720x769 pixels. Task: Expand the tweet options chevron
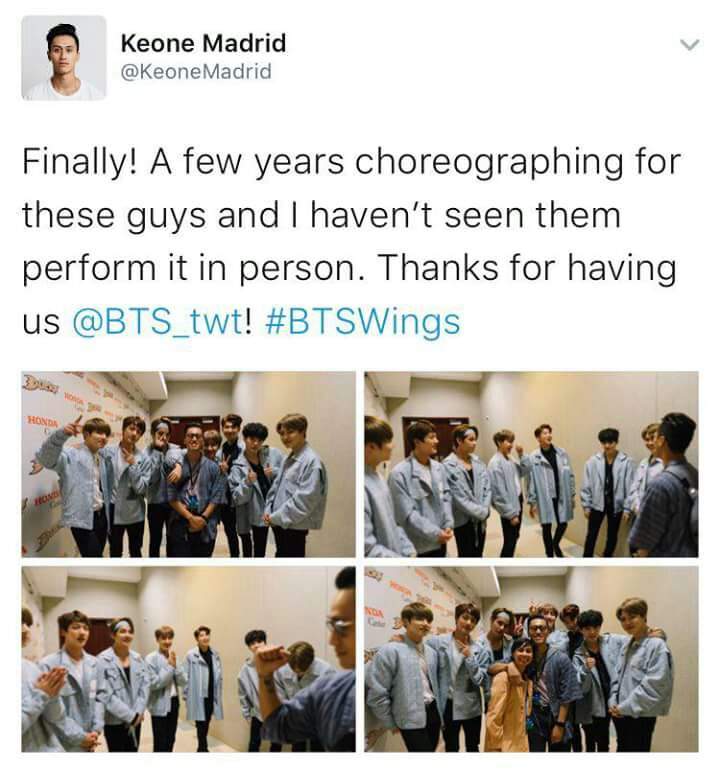tap(690, 45)
